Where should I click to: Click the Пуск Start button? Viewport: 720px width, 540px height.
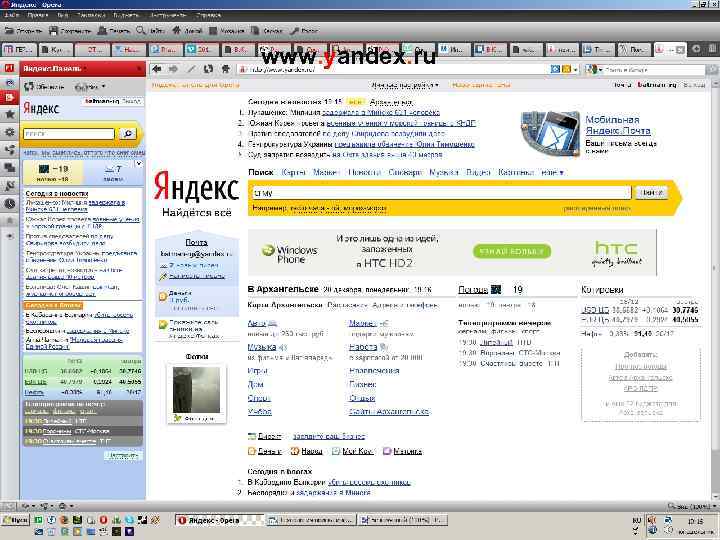(15, 520)
